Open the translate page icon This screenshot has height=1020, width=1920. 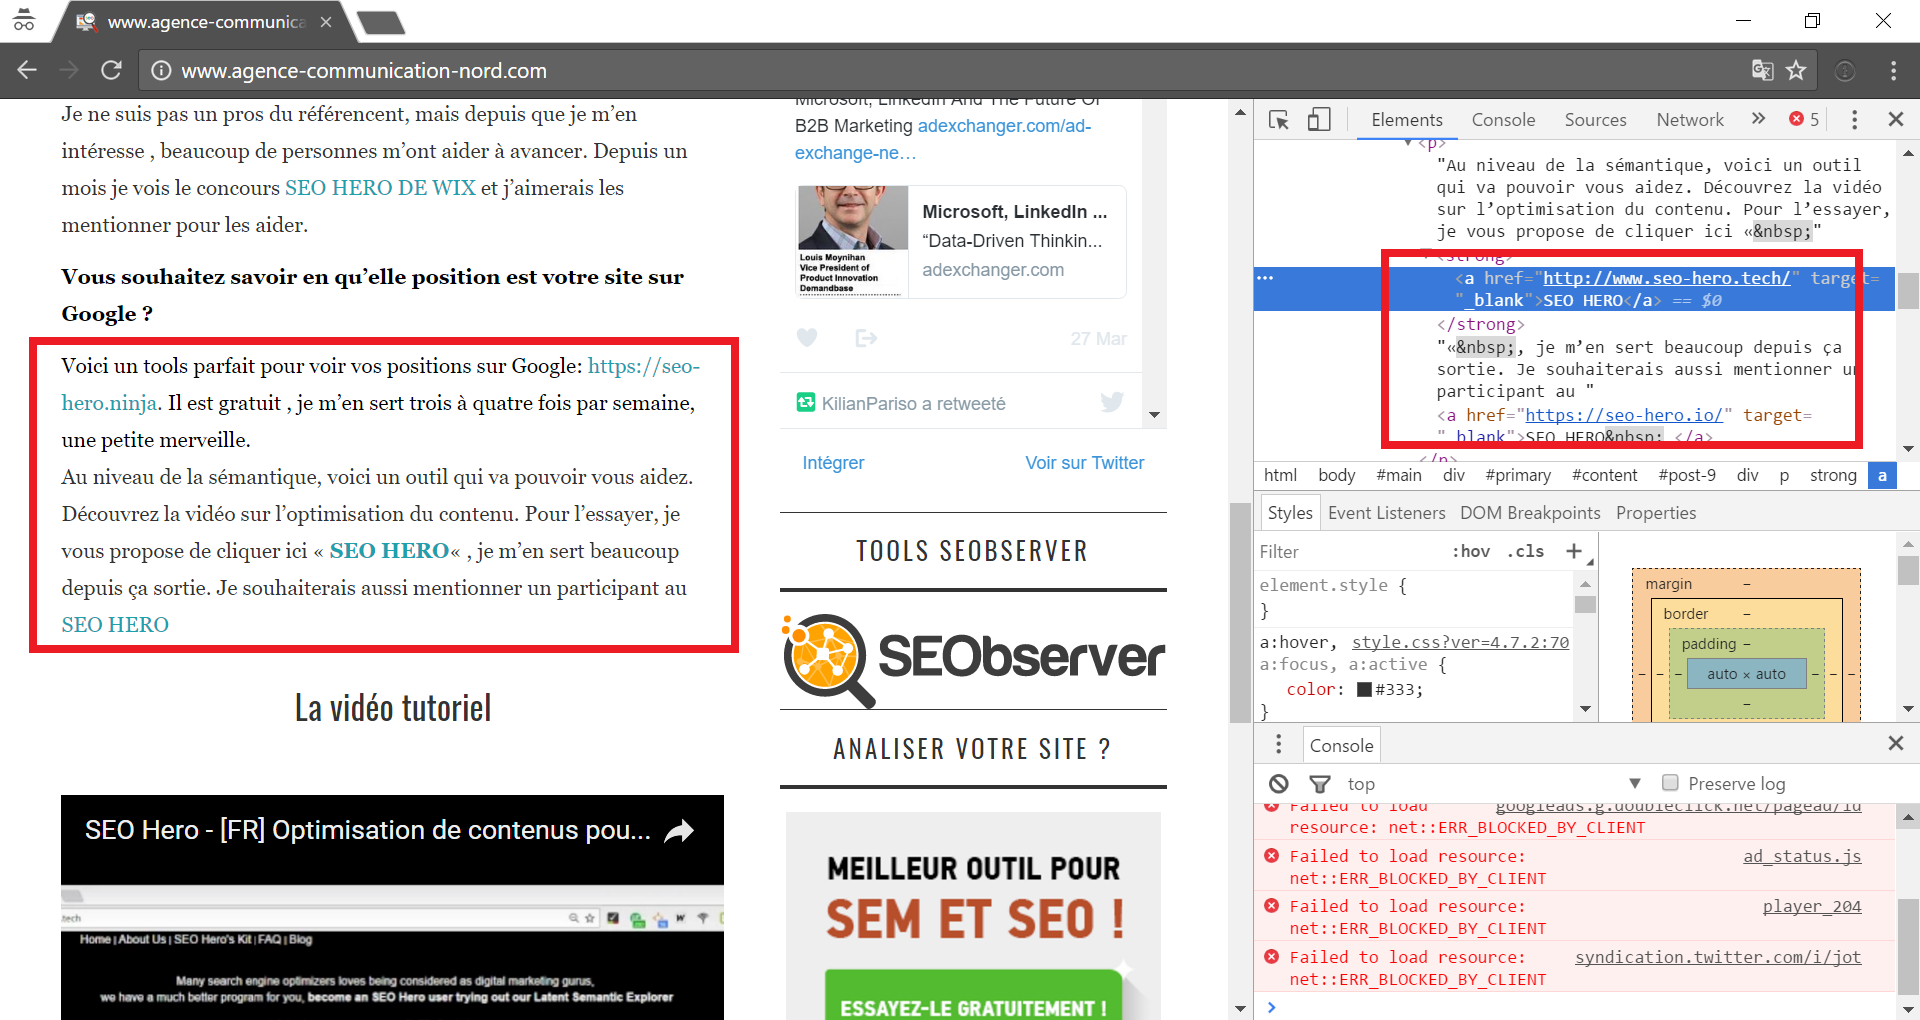click(1762, 70)
